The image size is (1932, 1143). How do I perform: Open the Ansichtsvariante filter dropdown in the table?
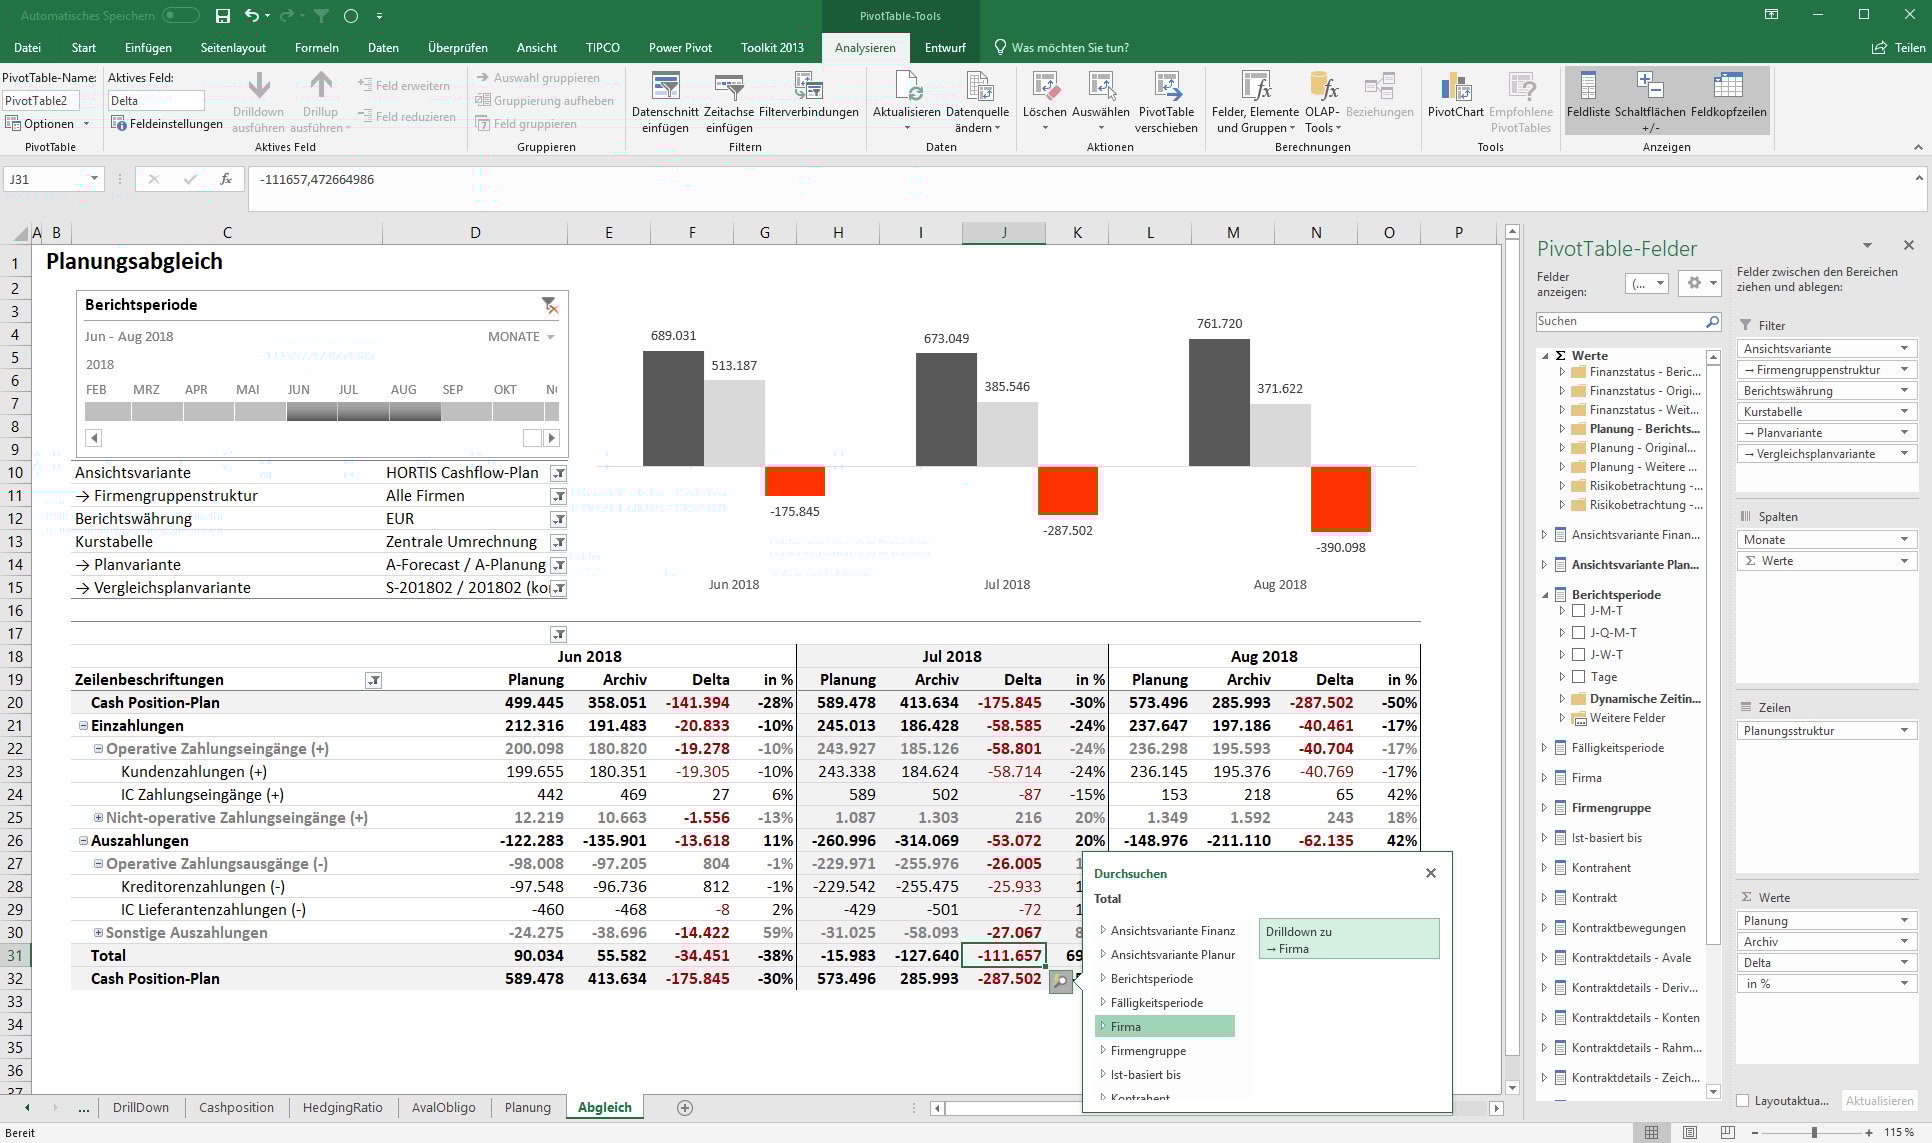coord(559,473)
